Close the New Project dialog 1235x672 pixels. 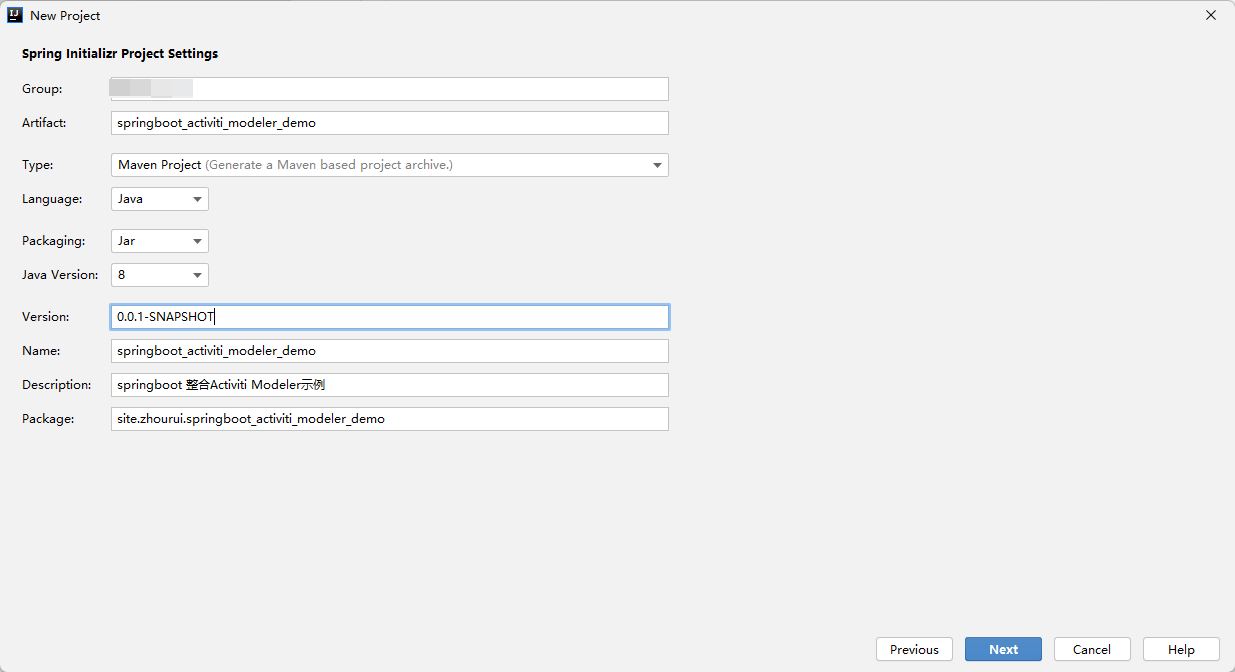point(1210,15)
